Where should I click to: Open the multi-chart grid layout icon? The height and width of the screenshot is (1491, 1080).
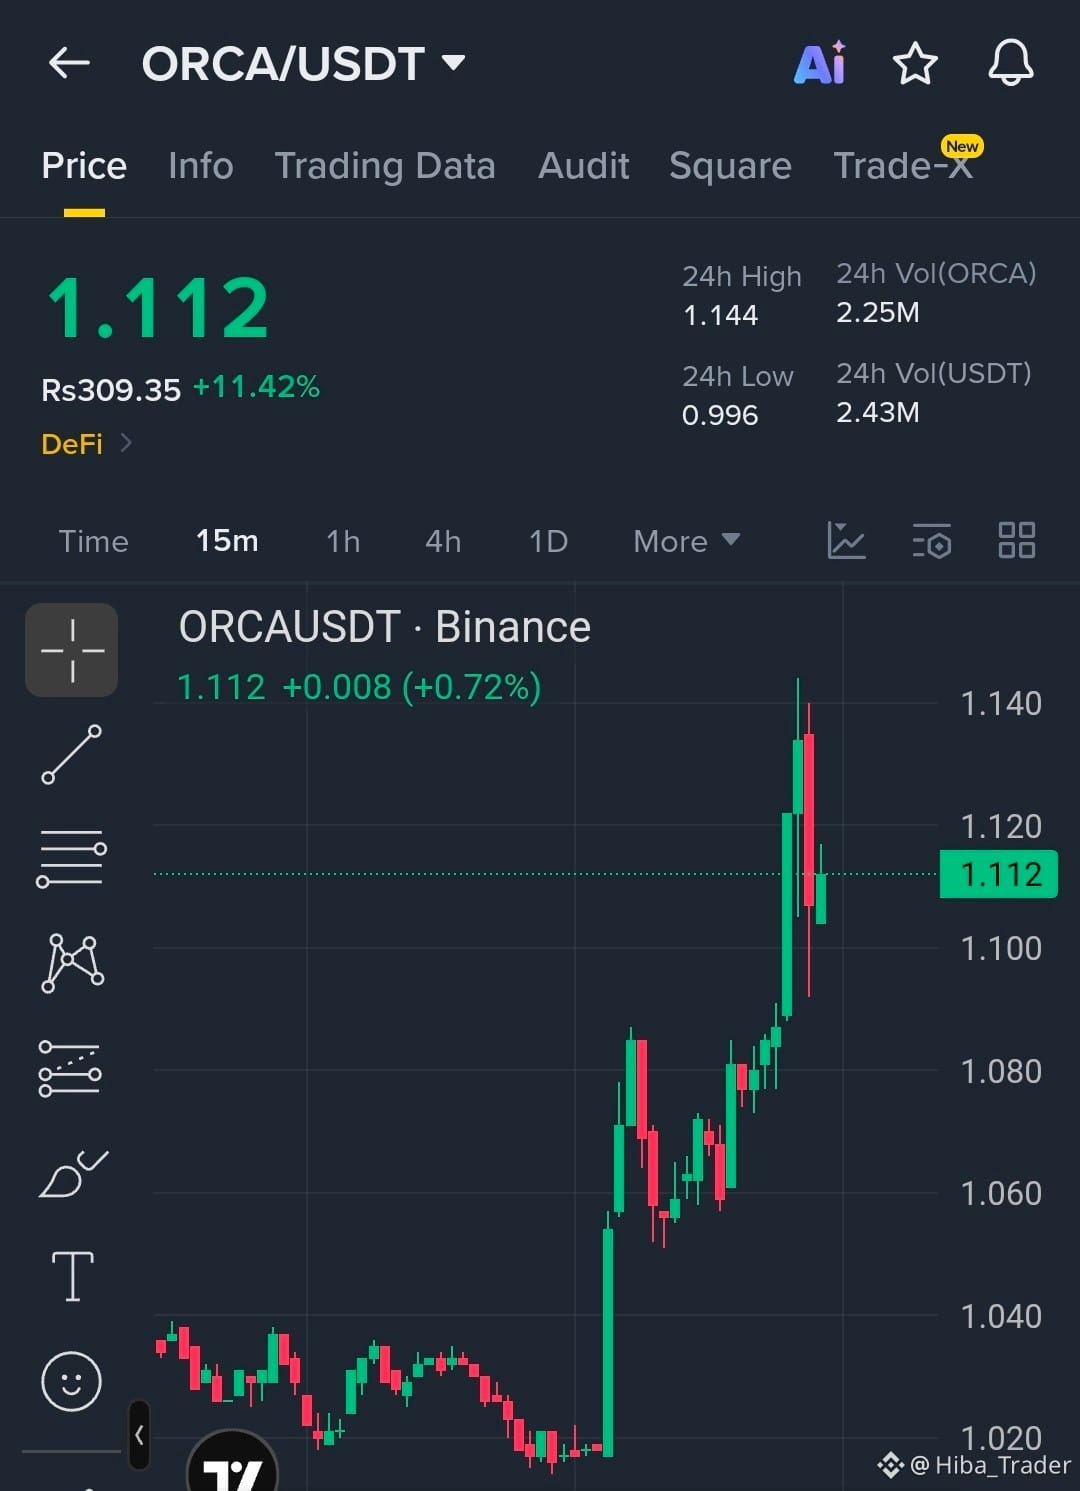point(1017,540)
